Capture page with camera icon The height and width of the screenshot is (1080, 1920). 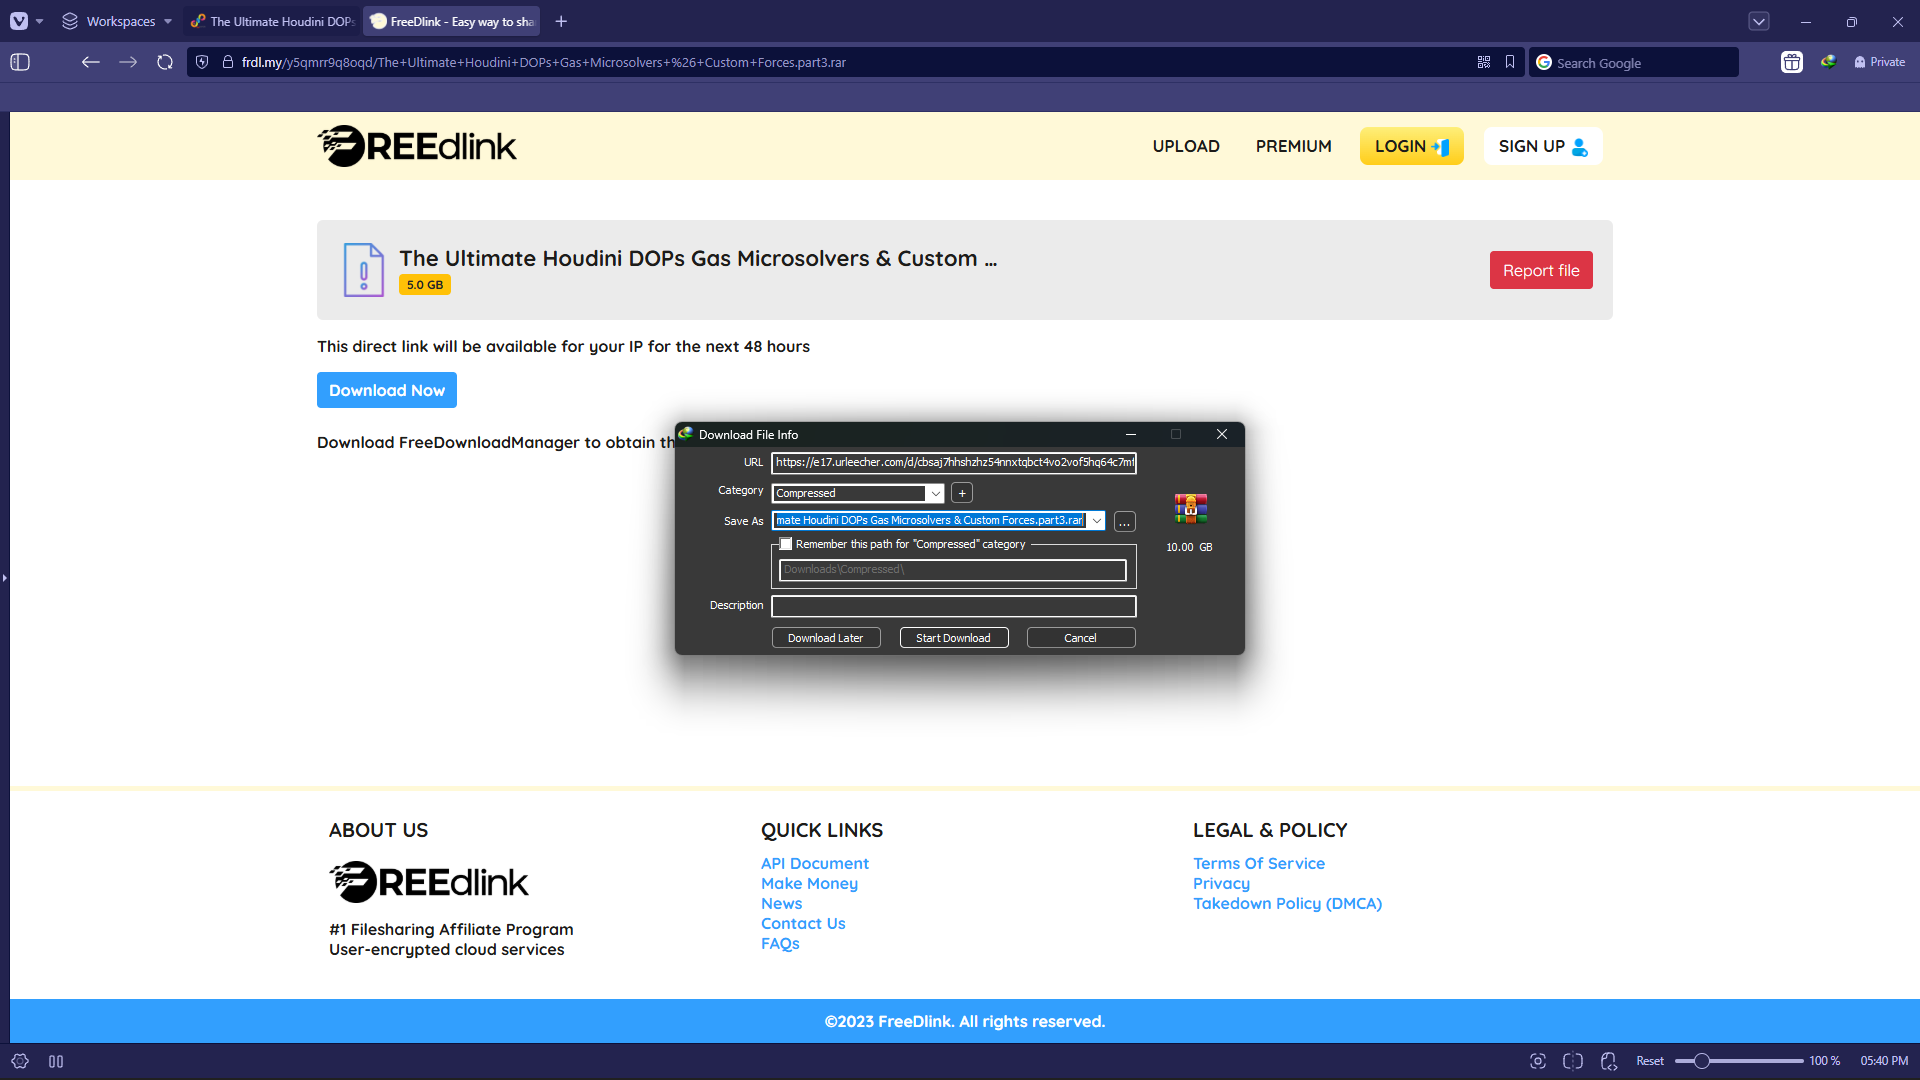coord(1538,1061)
